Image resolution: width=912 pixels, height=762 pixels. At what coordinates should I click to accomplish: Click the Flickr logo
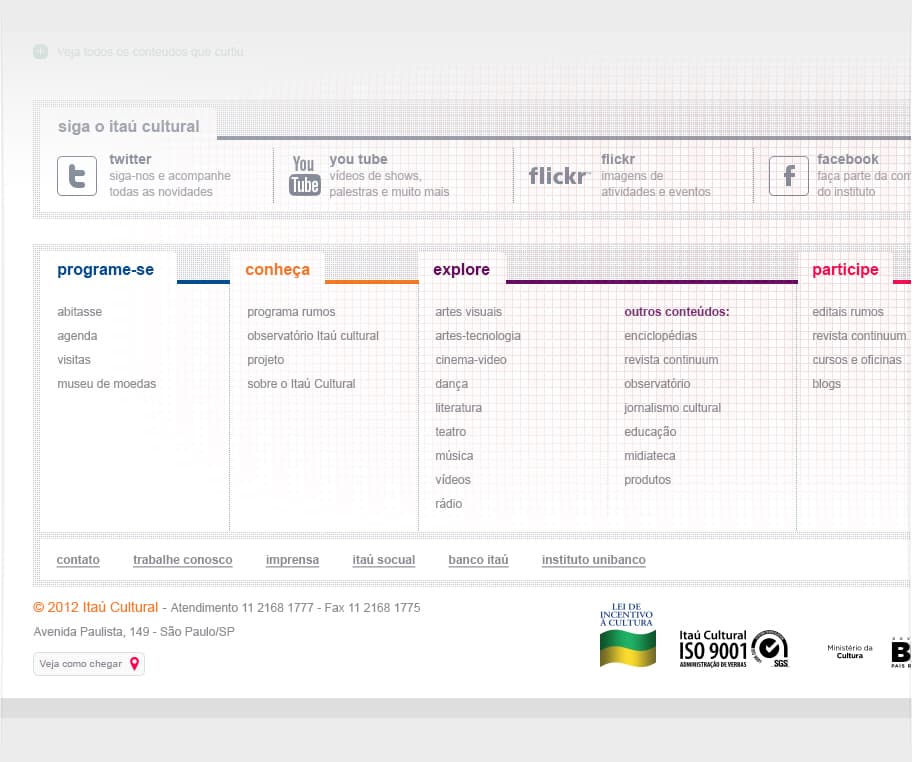(x=559, y=176)
